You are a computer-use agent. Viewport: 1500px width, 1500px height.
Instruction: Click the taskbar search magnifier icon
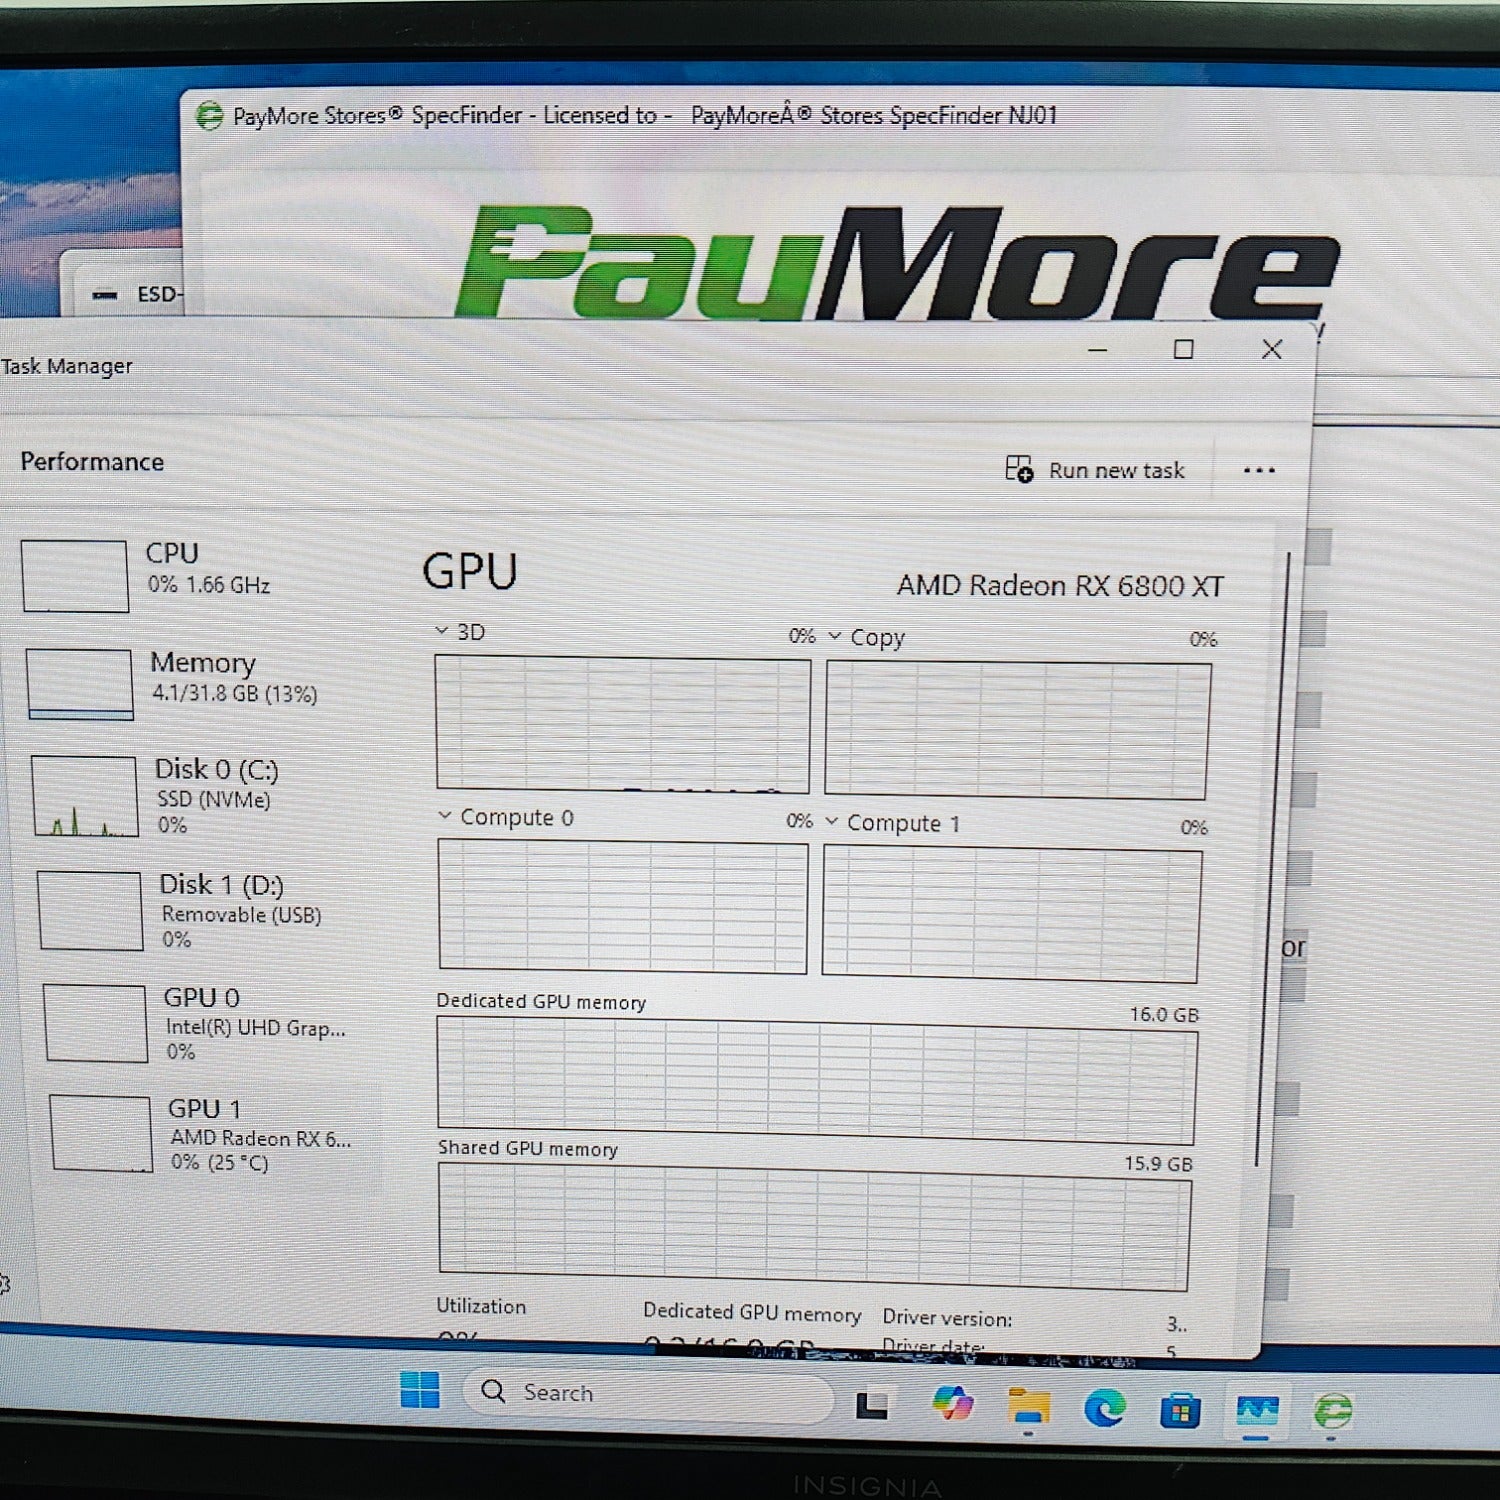tap(493, 1391)
